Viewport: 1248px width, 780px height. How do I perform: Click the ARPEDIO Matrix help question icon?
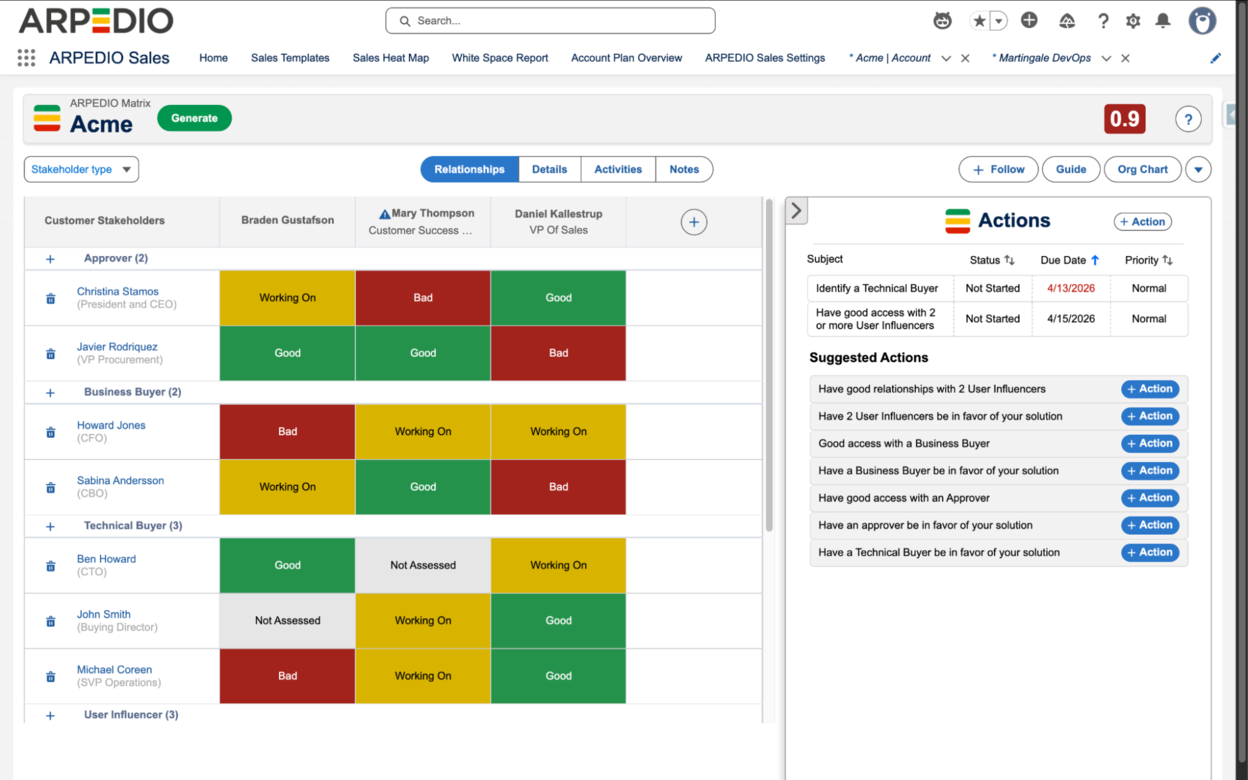click(x=1188, y=119)
